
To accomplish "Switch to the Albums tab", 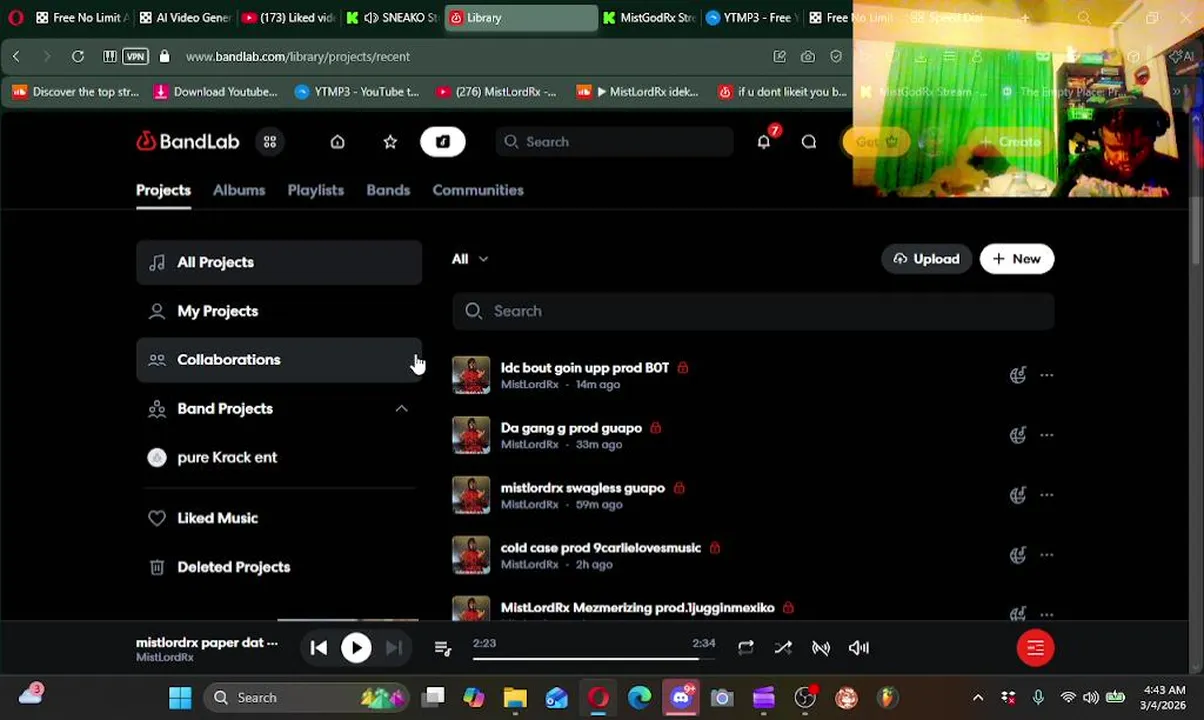I will (239, 190).
